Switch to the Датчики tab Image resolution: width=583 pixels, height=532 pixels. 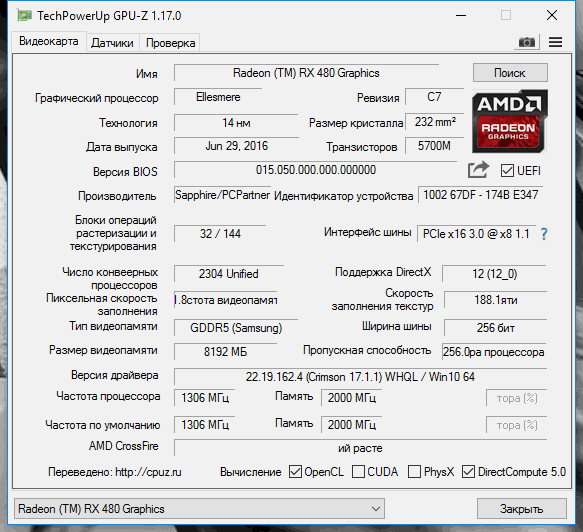[112, 43]
